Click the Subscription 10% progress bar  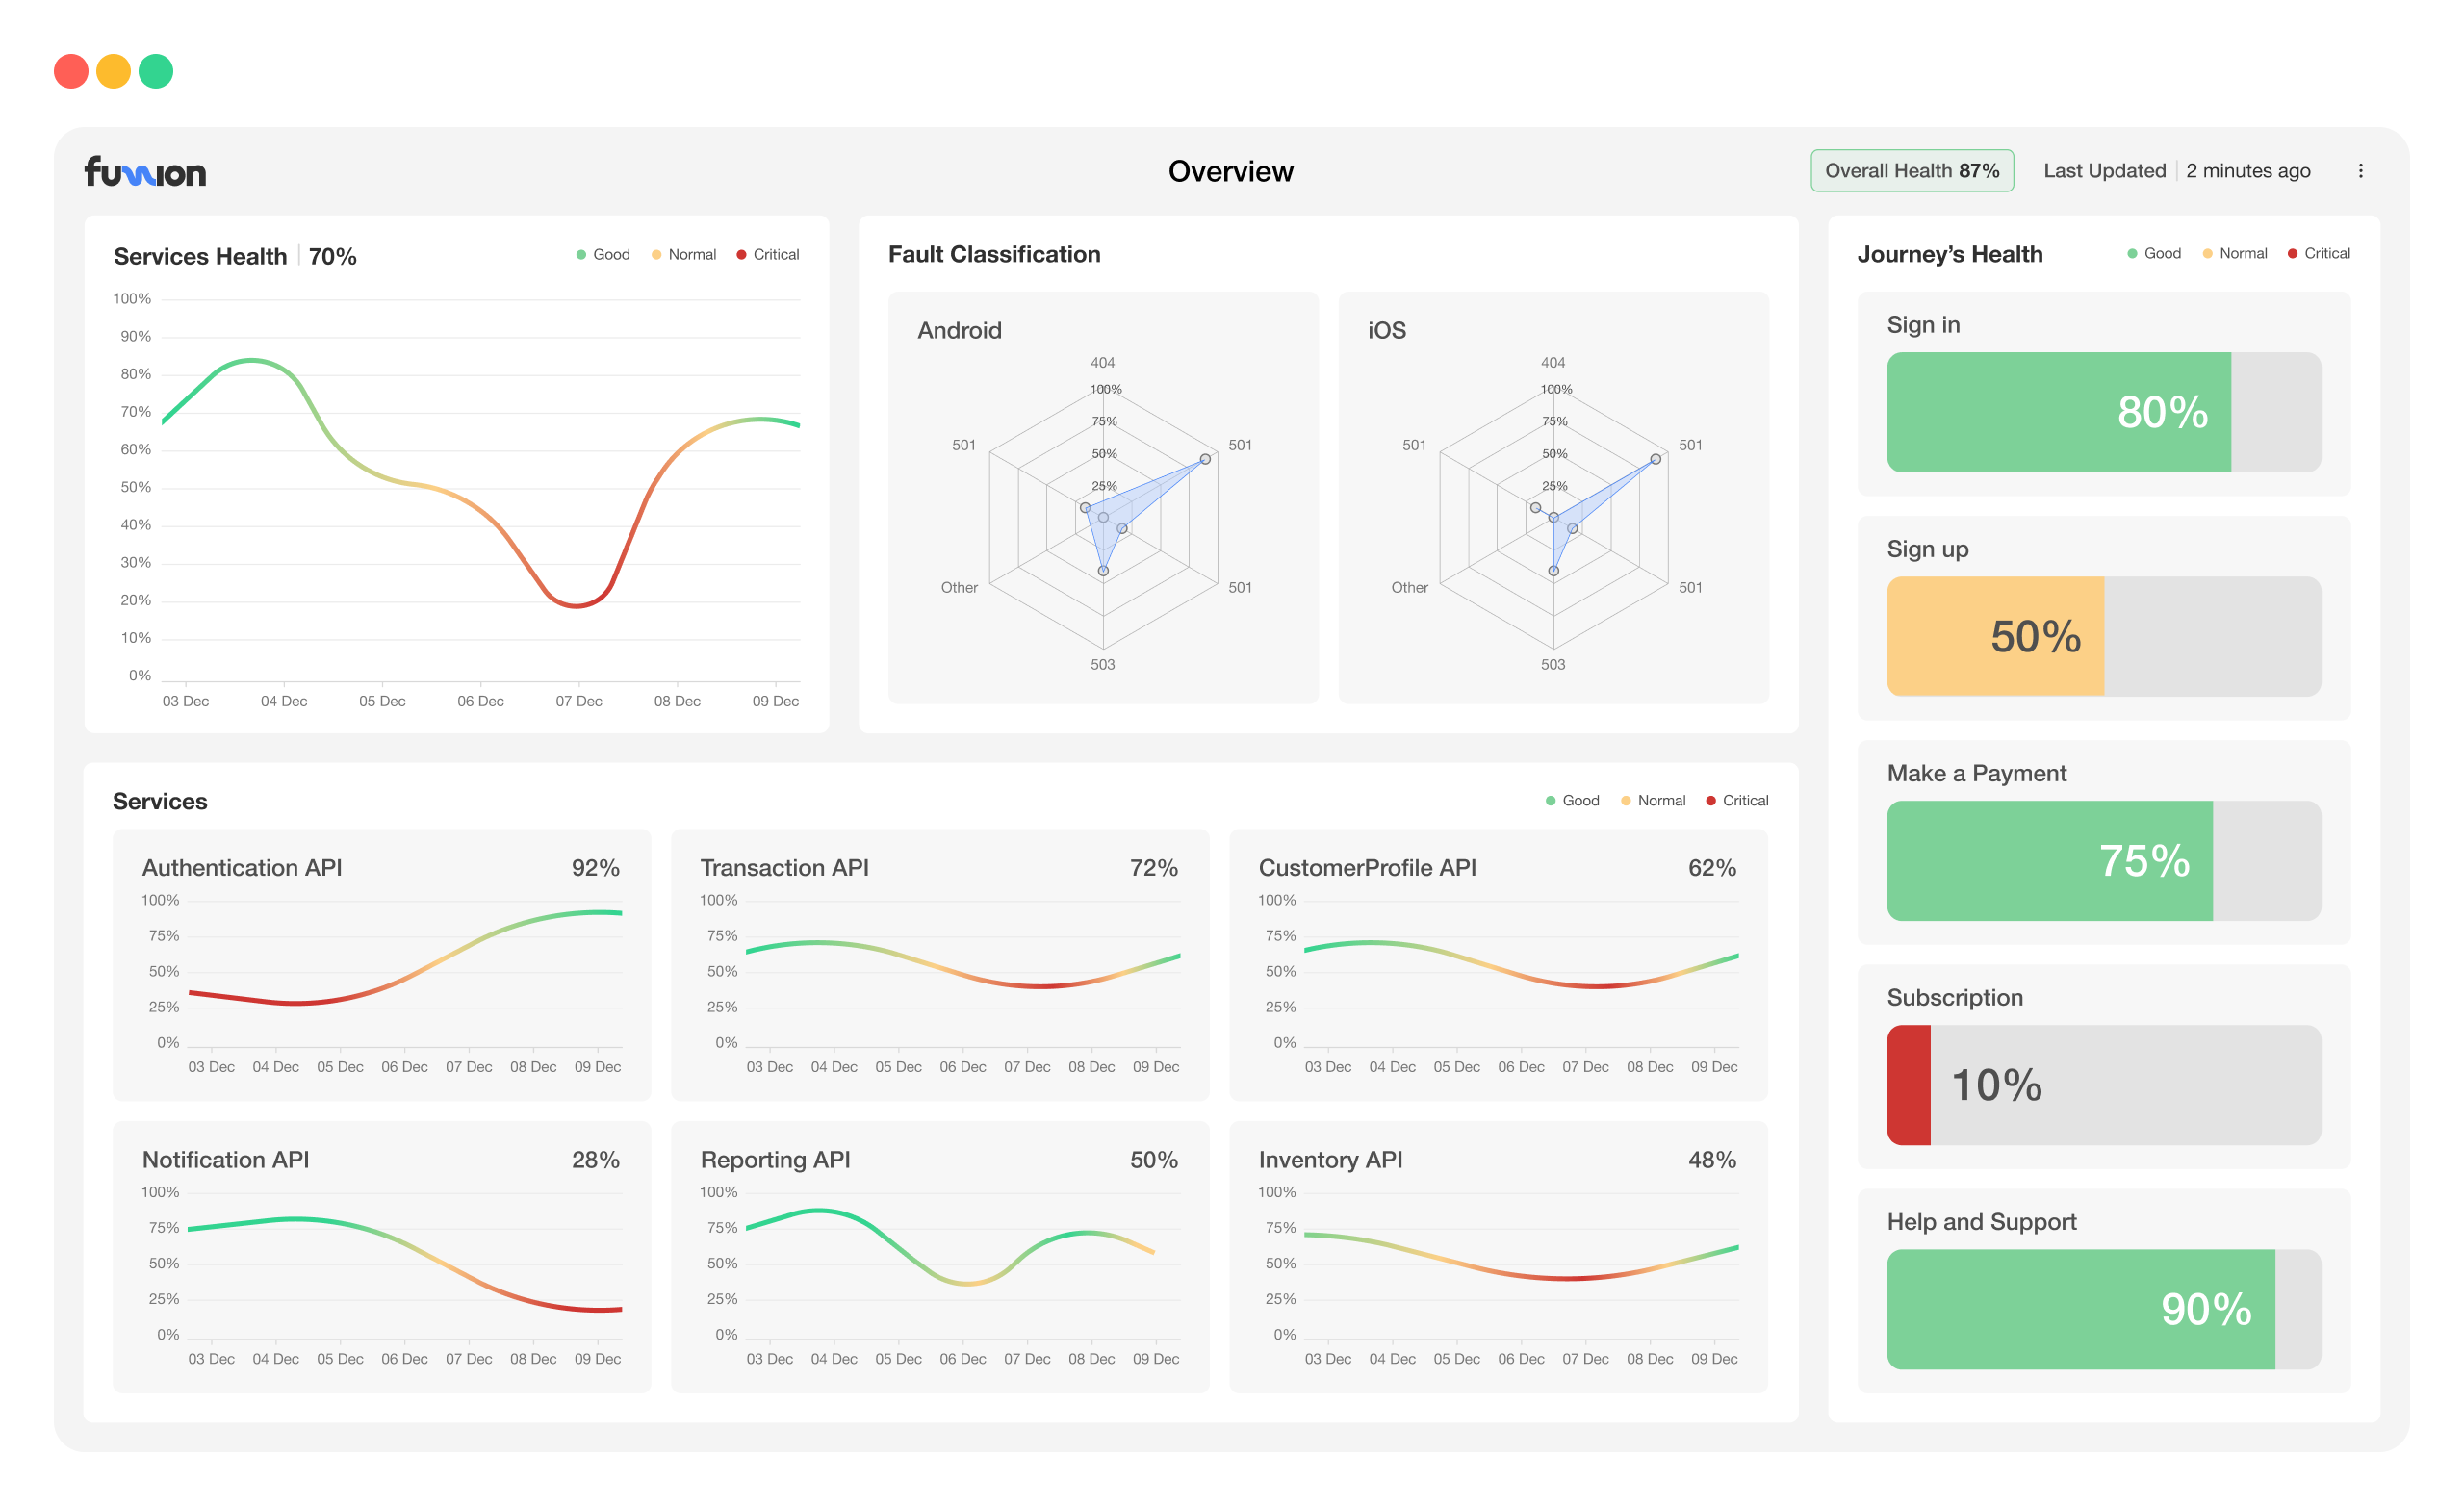click(2104, 1085)
